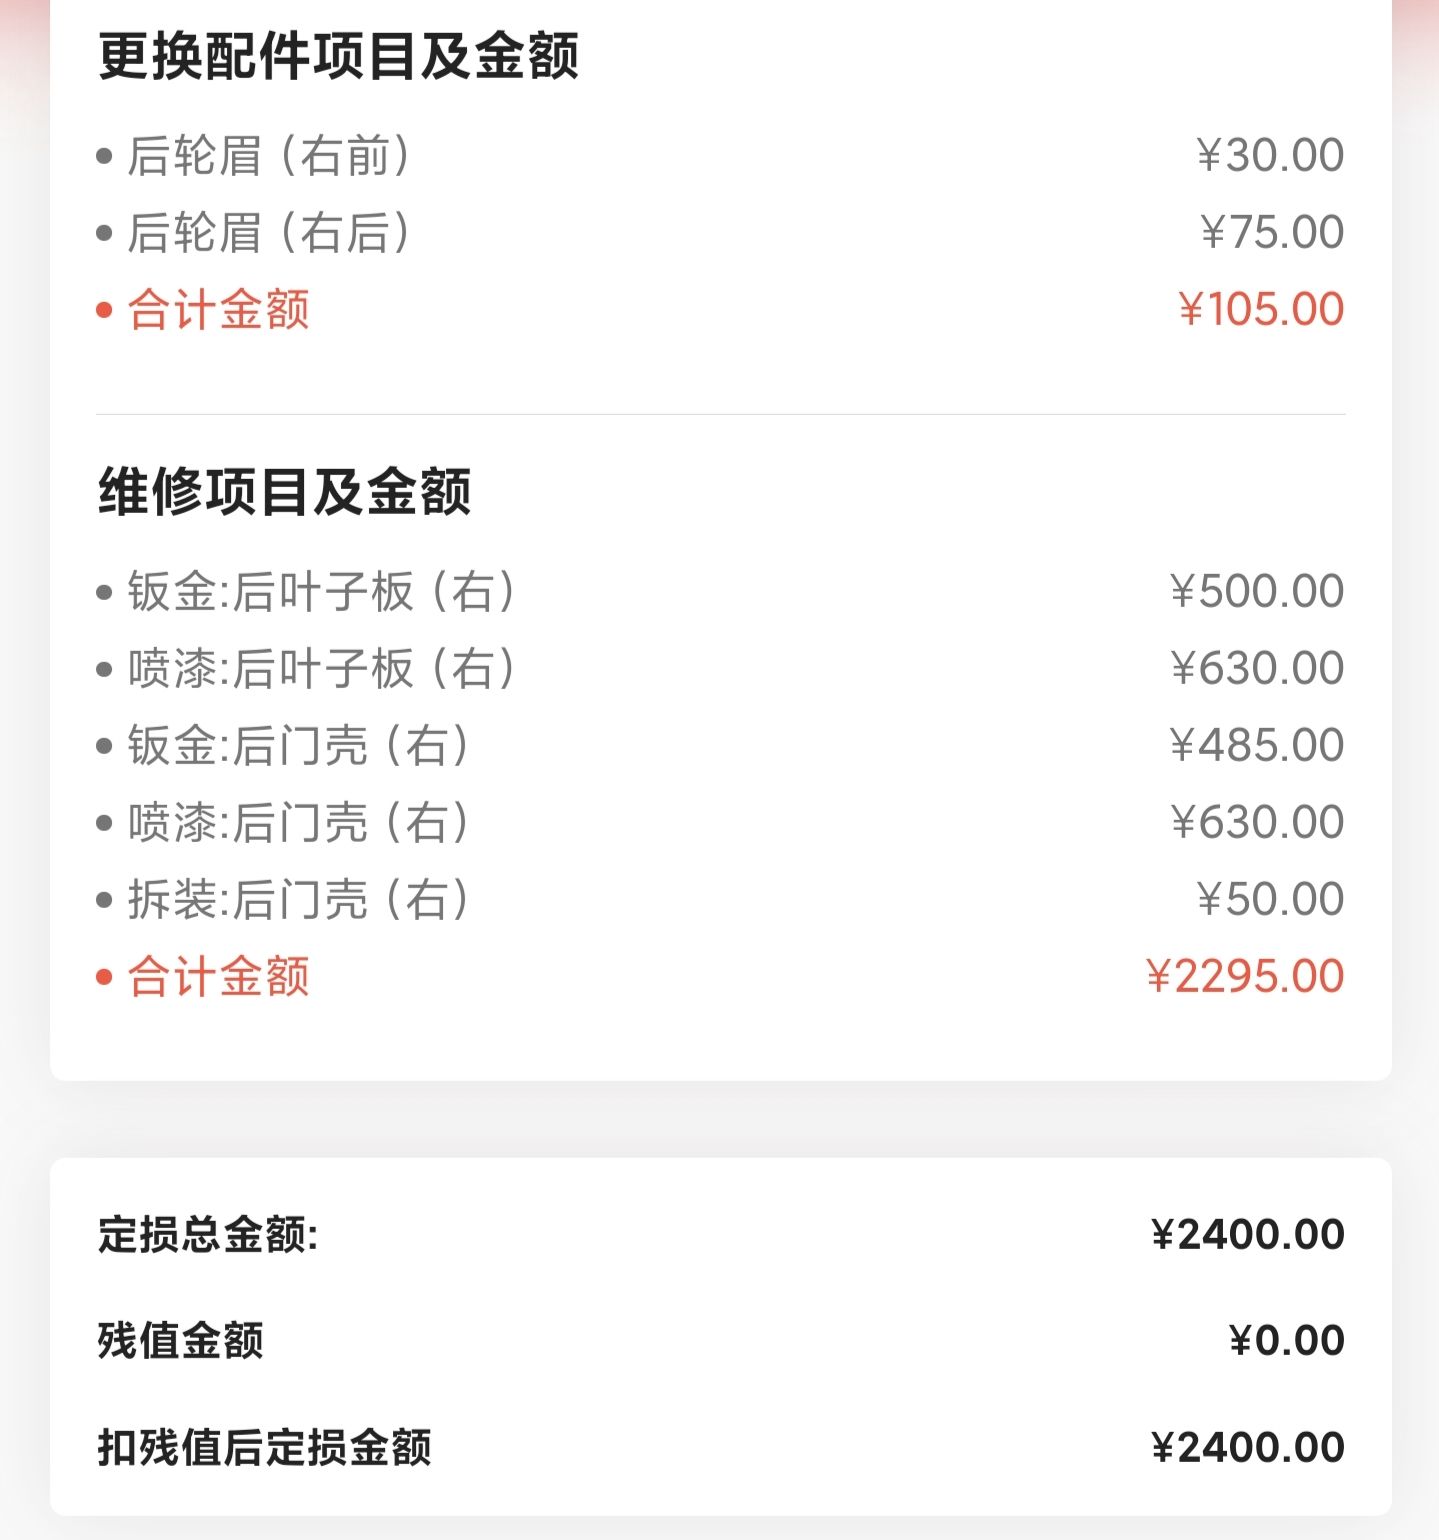1439x1540 pixels.
Task: Select the 拆装:后门壳（右） repair item
Action: pos(298,900)
